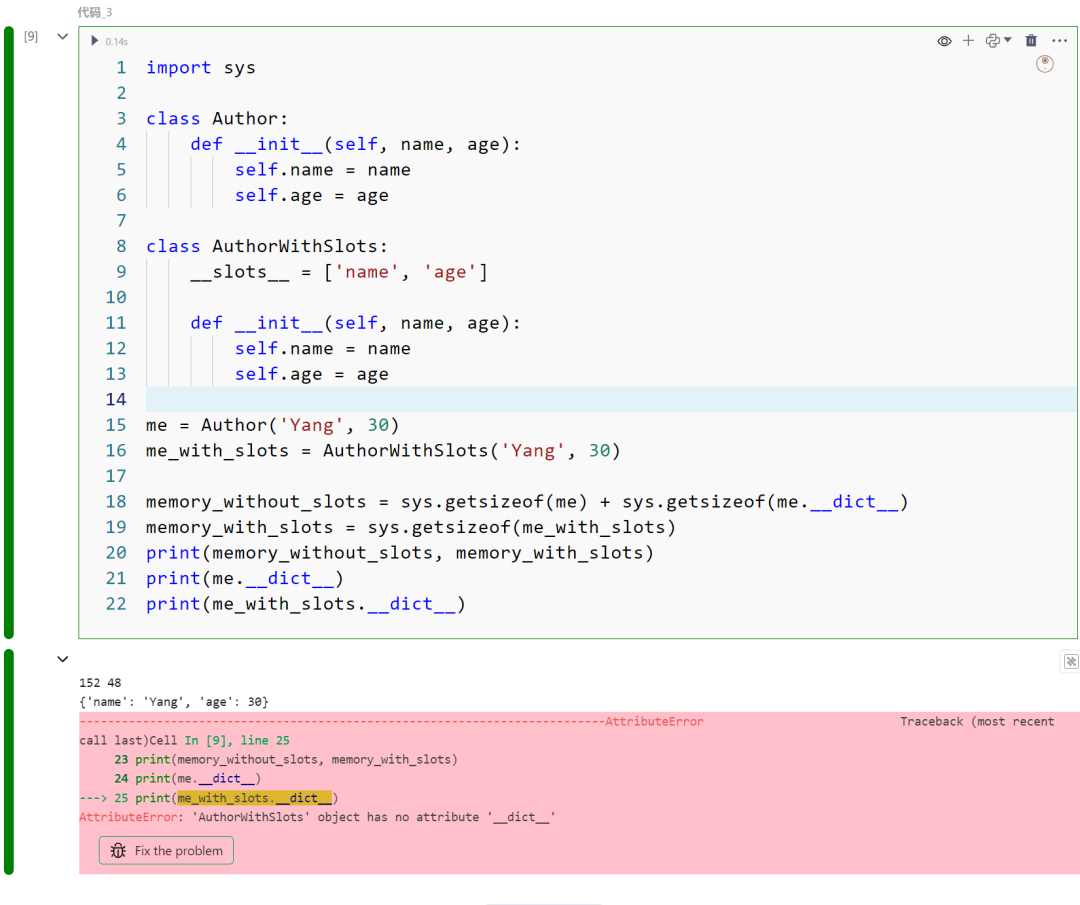The height and width of the screenshot is (905, 1080).
Task: Click the bug icon in Fix button
Action: pos(118,851)
